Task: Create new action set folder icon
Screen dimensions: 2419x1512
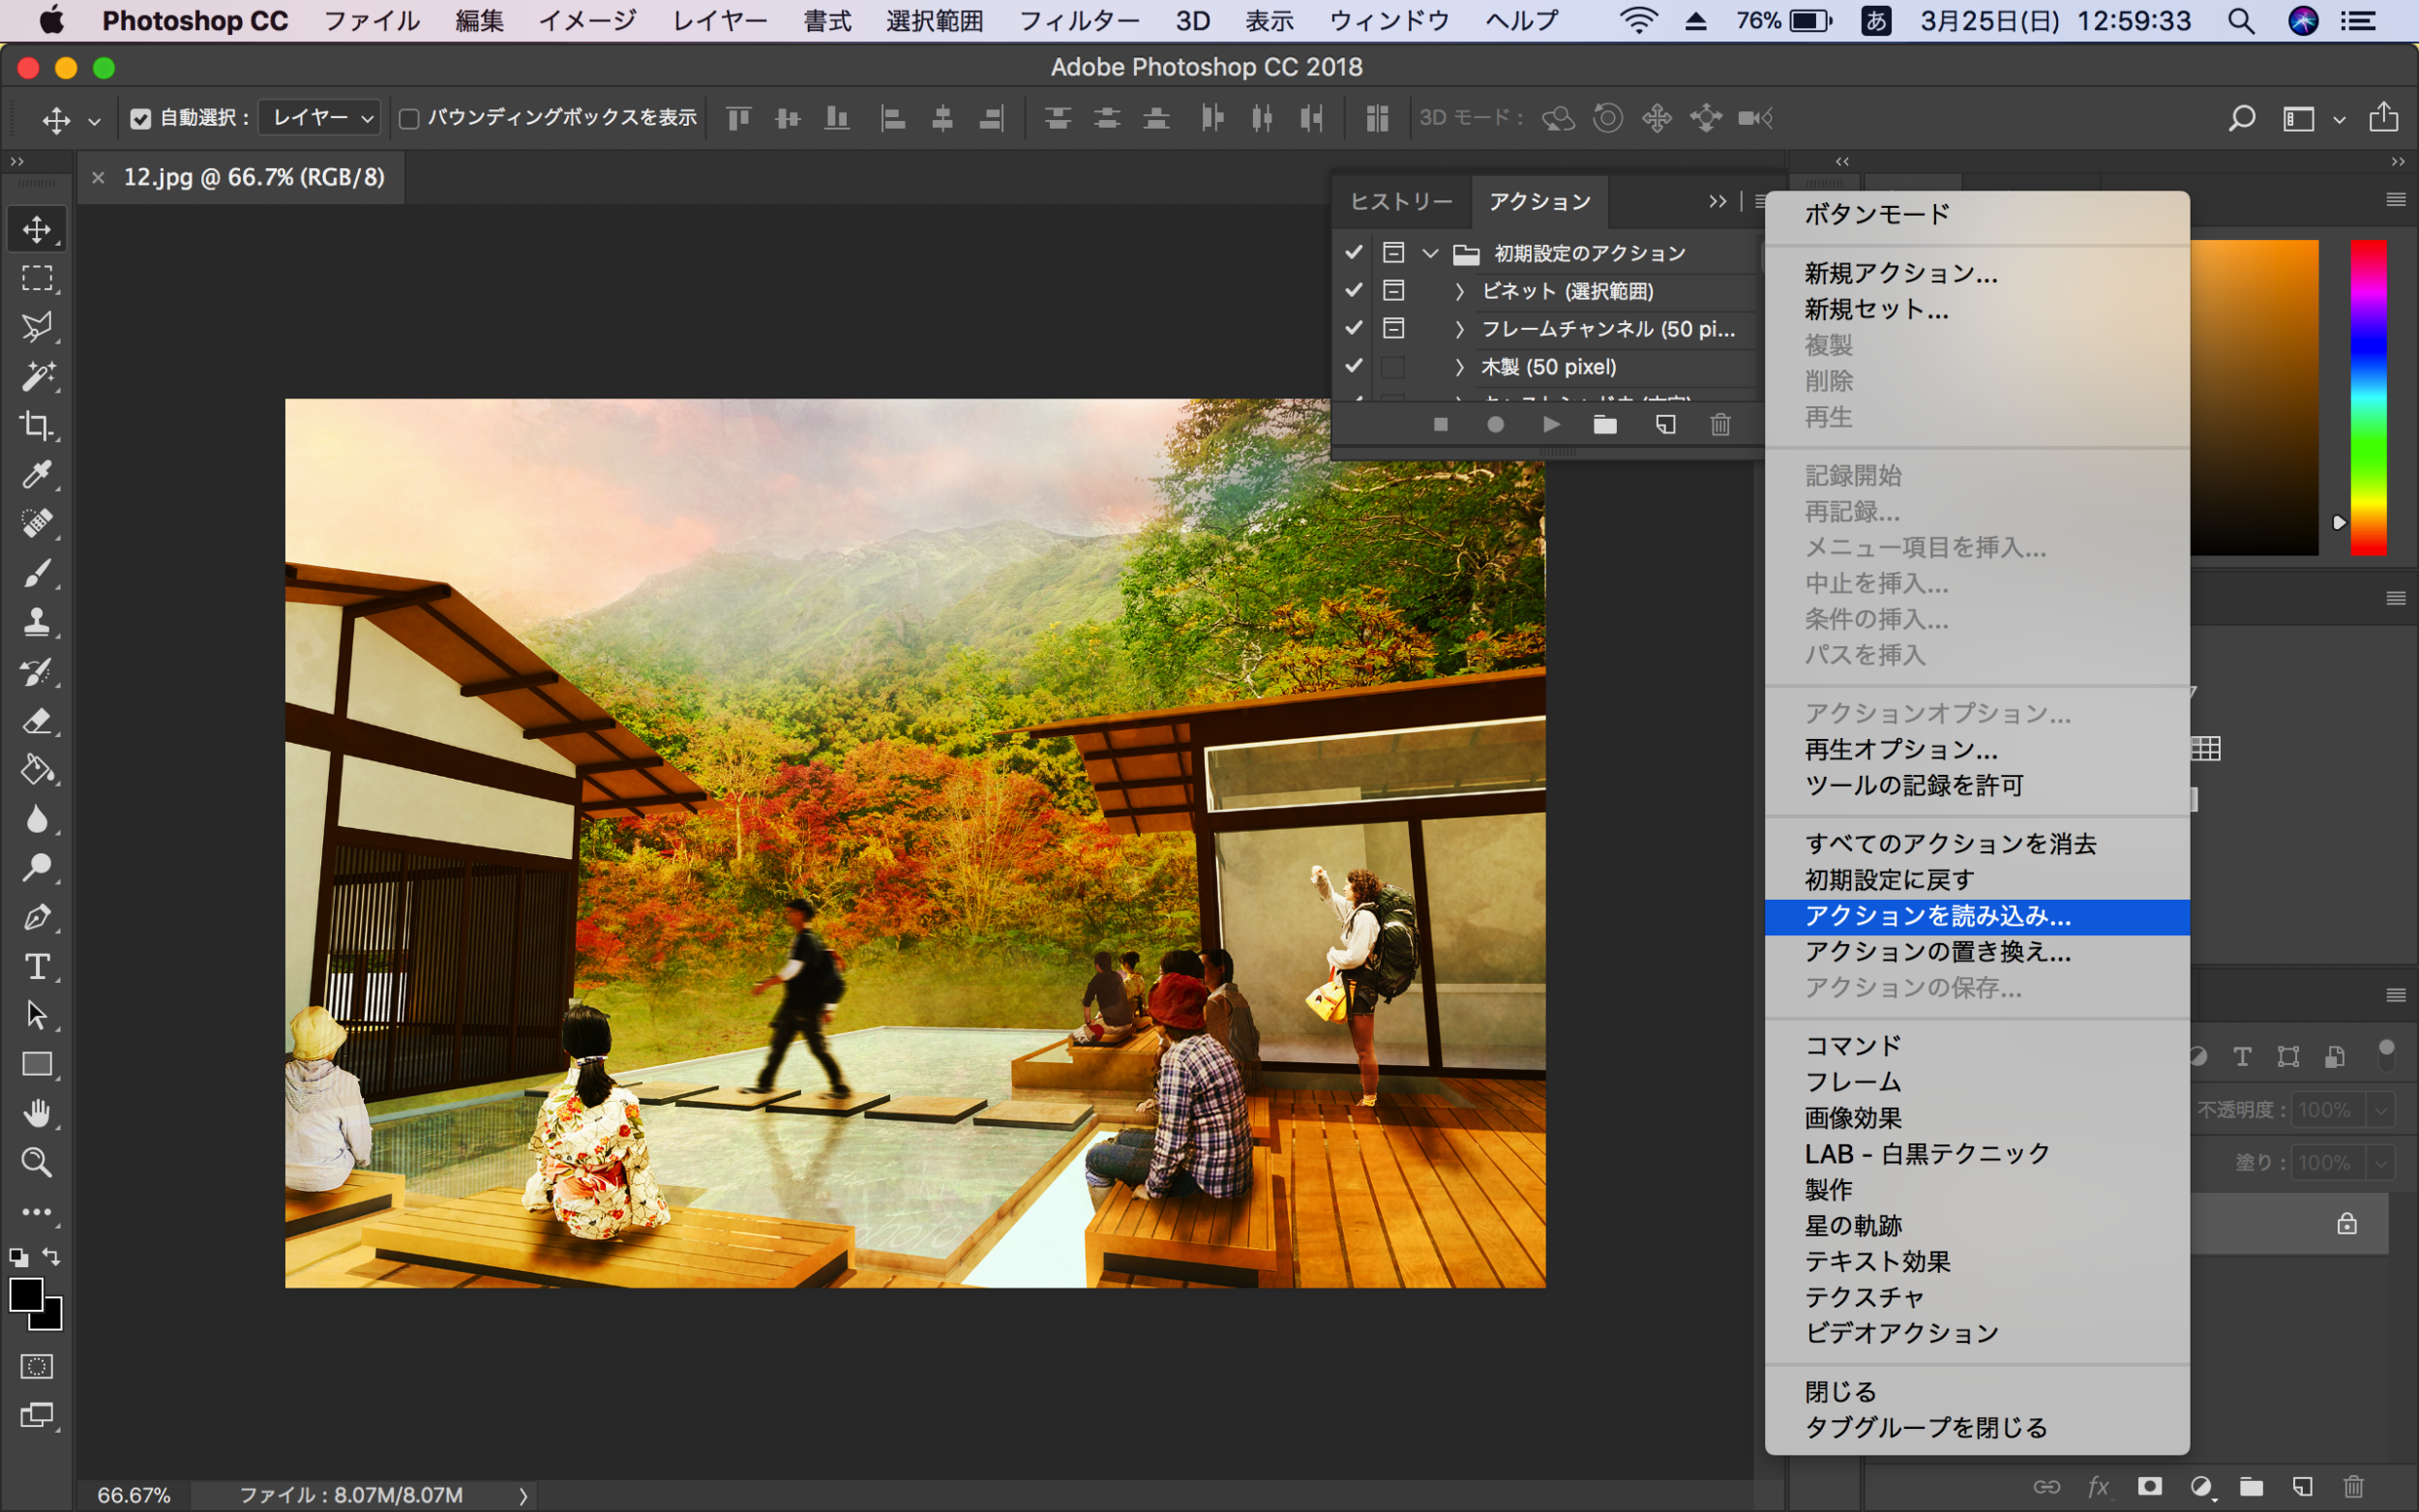Action: tap(1605, 425)
